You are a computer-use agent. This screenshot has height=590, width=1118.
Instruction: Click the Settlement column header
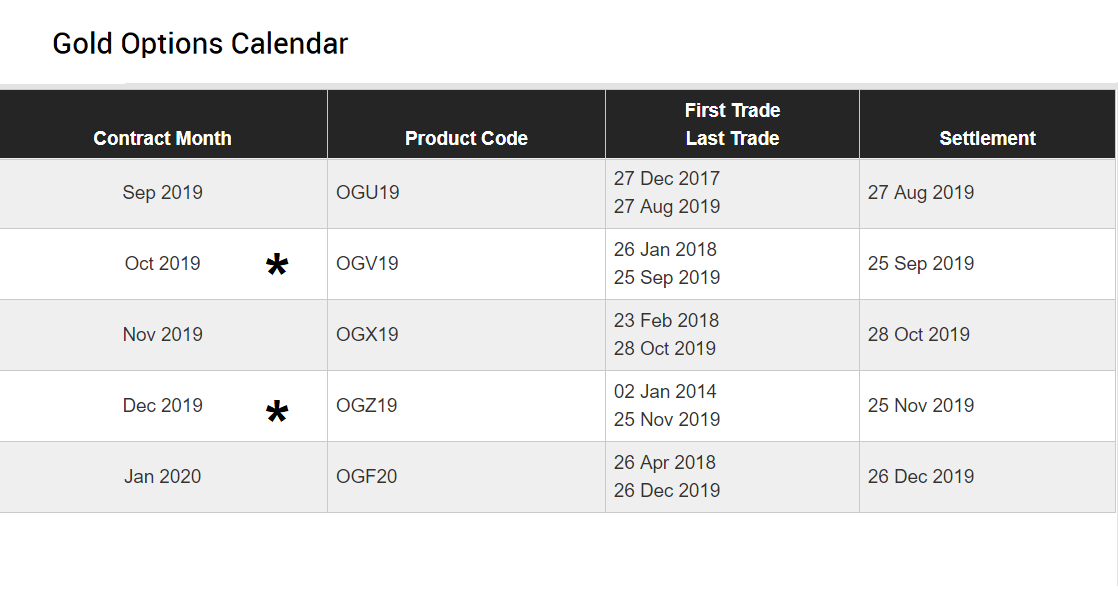coord(987,139)
